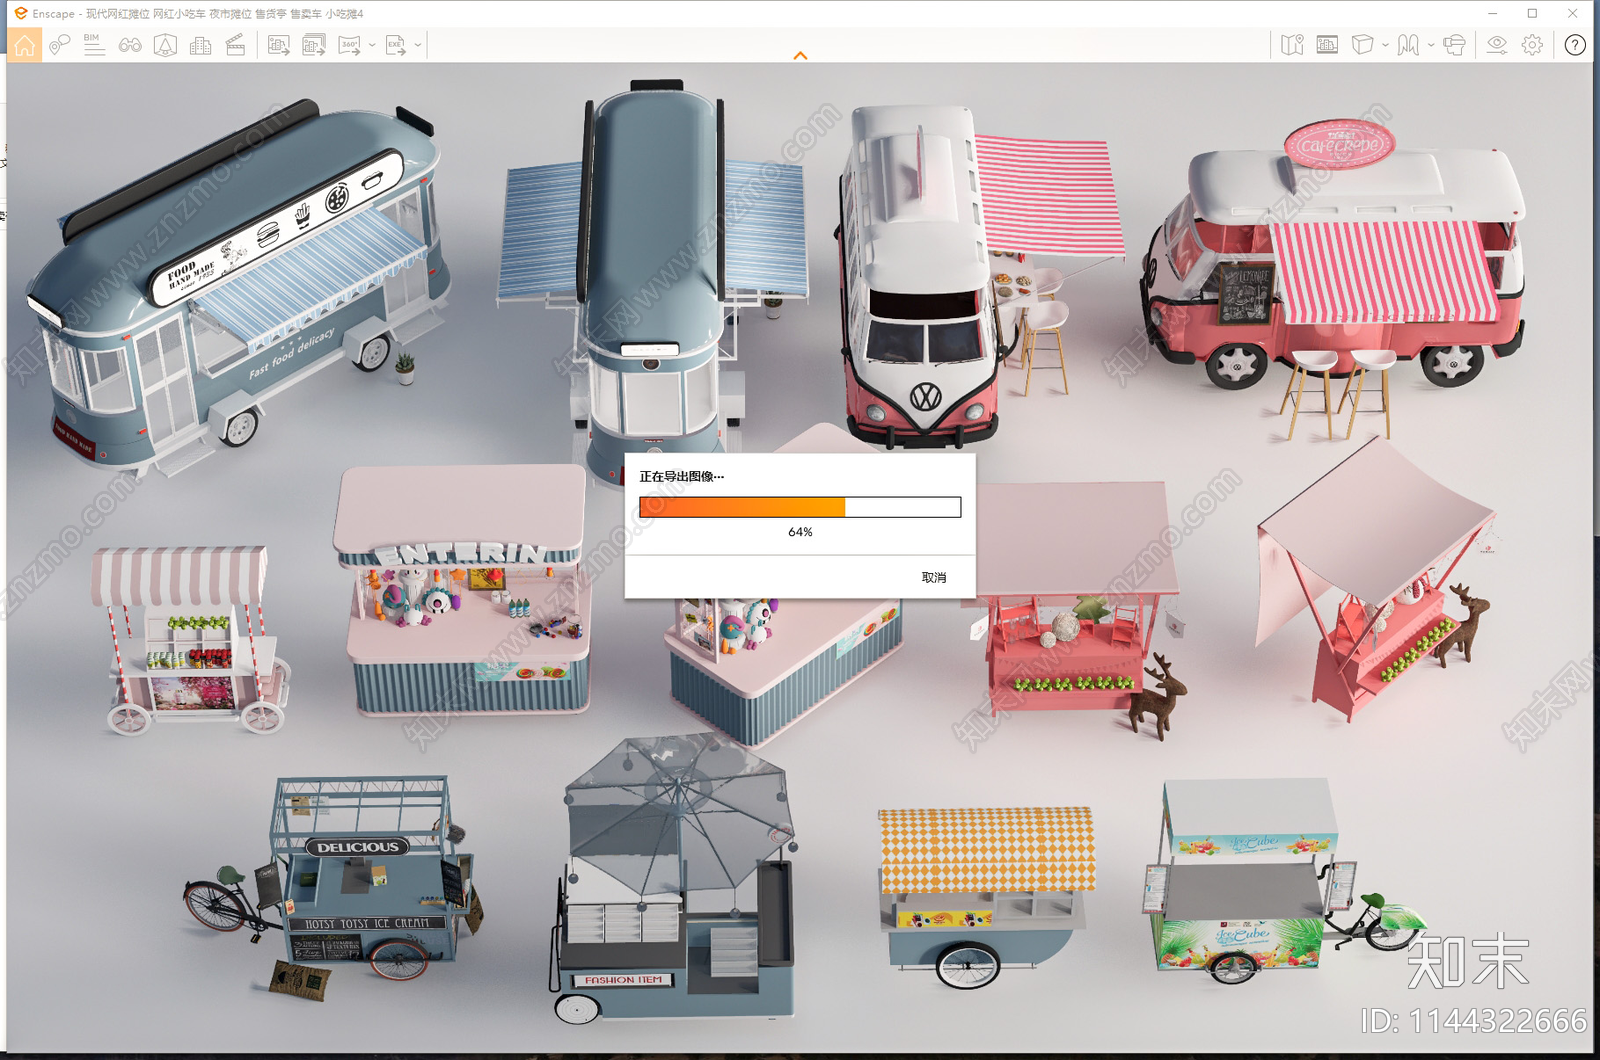Click the batch rendering export icon
This screenshot has width=1600, height=1060.
[x=314, y=45]
